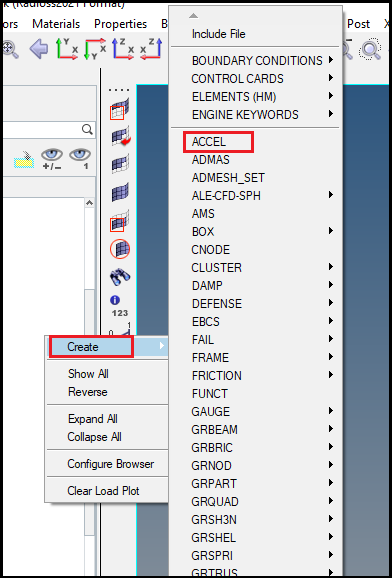Select ACCEL from Create submenu
392x578 pixels.
click(209, 142)
